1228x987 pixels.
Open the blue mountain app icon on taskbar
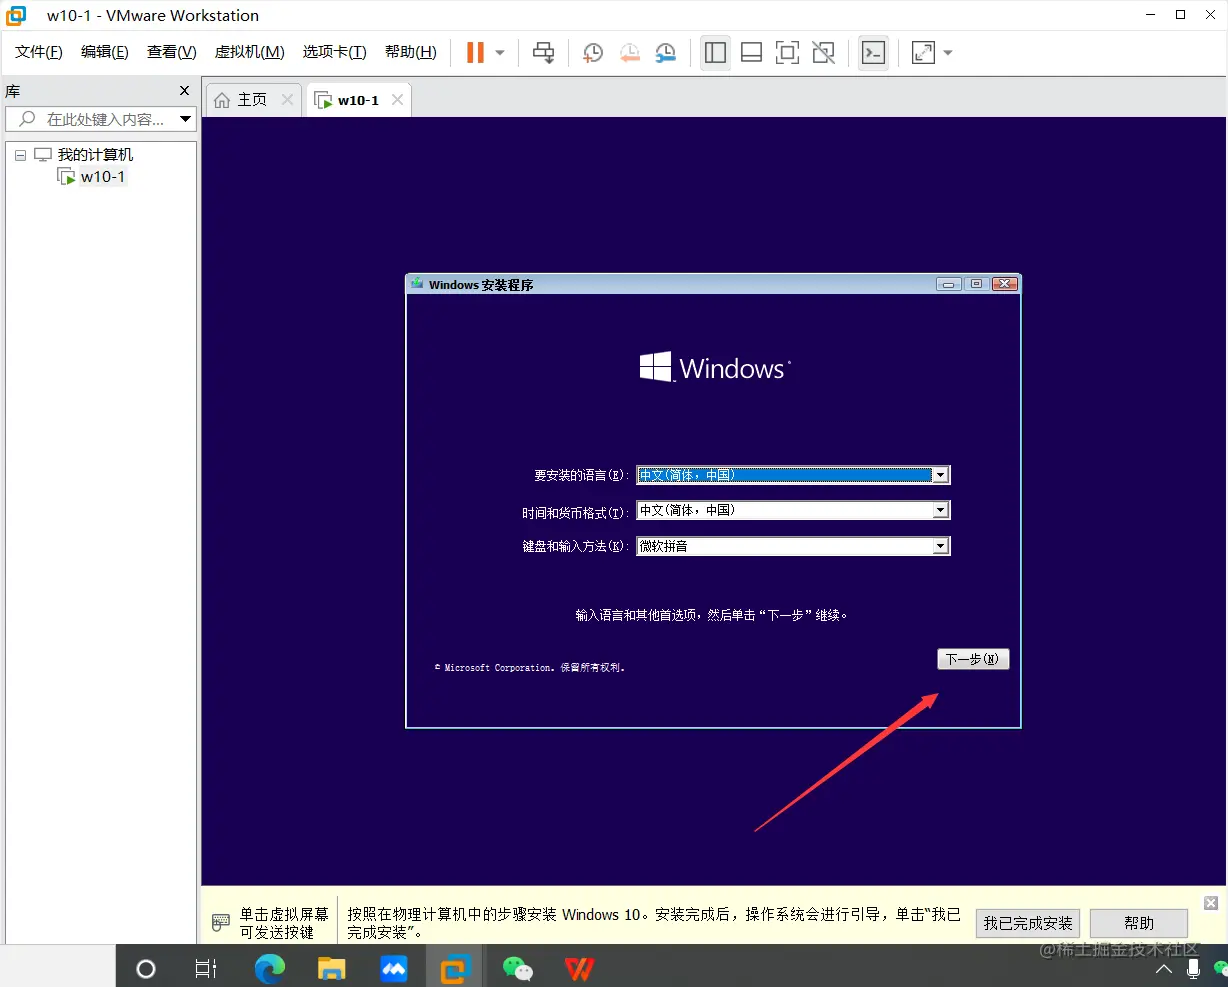click(x=394, y=968)
